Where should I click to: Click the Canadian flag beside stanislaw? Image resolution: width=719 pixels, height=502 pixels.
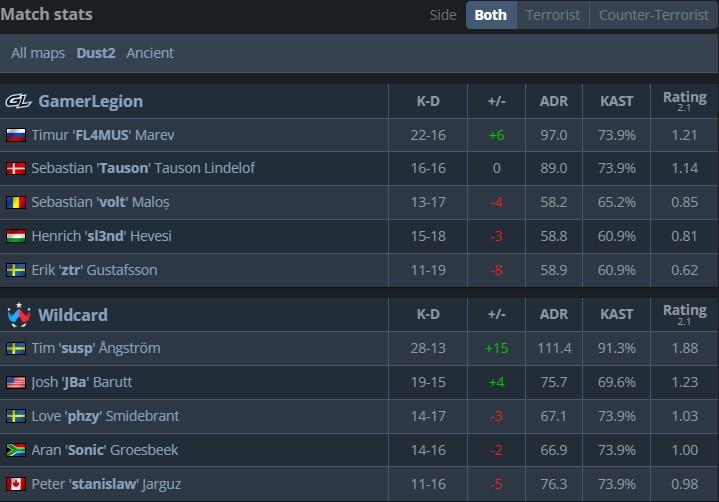(x=16, y=484)
